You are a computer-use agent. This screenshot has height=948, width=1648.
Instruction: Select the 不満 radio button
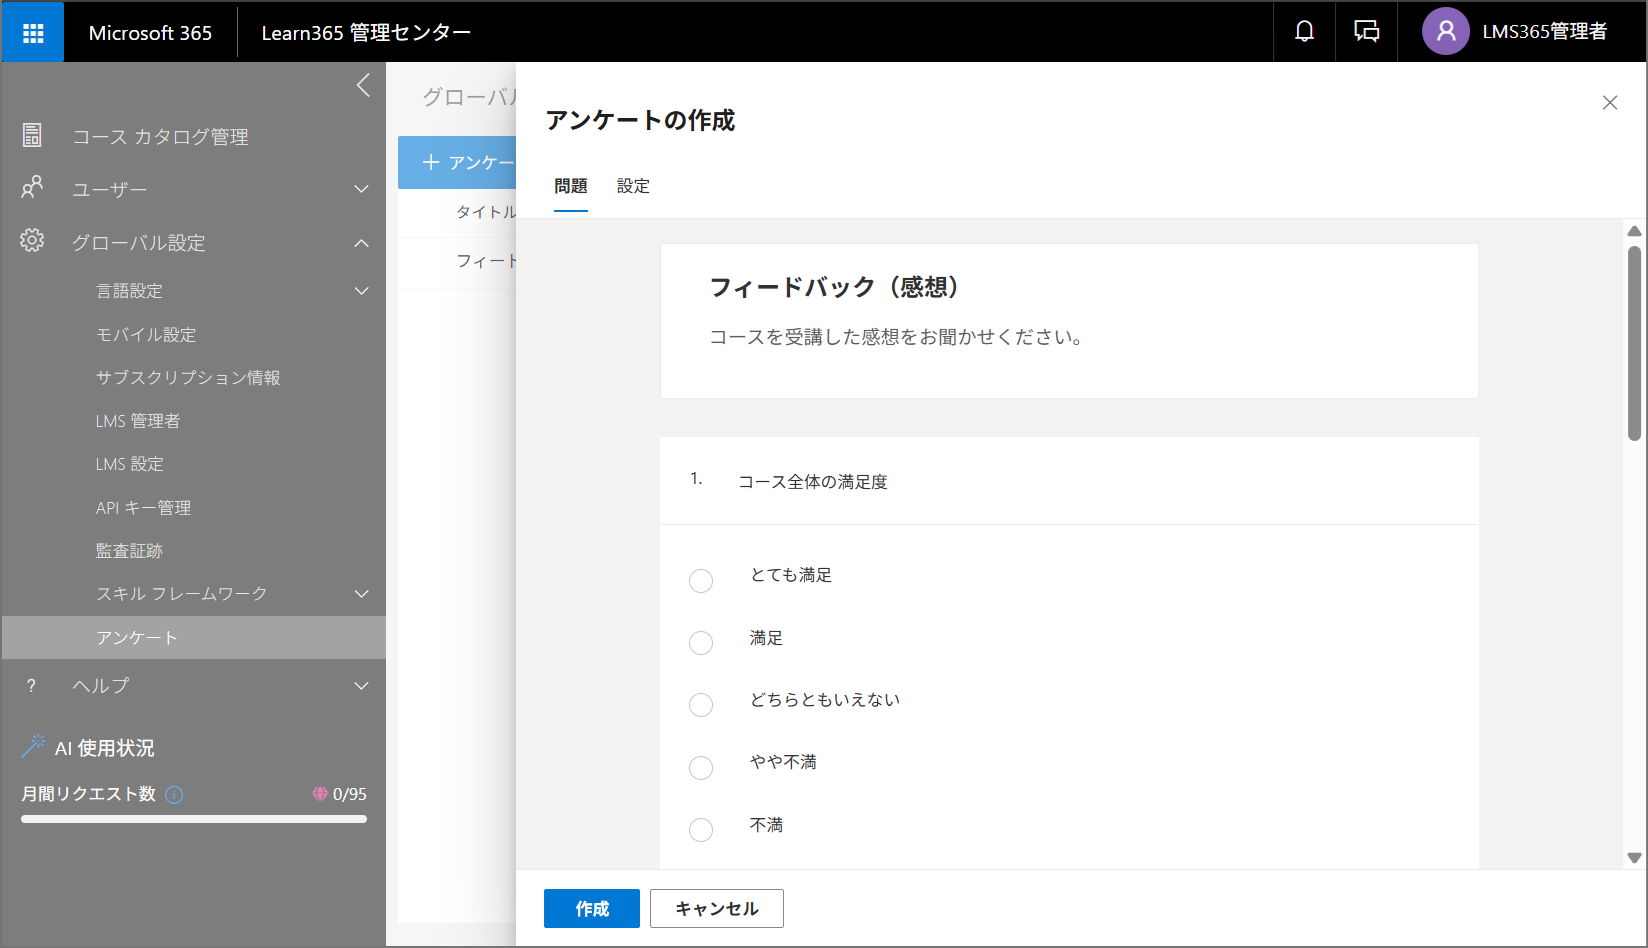pyautogui.click(x=701, y=830)
